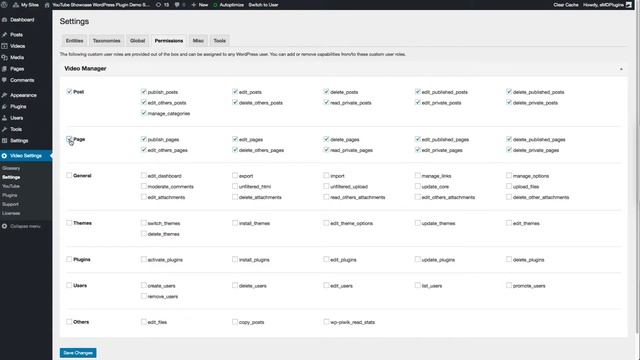This screenshot has height=360, width=640.
Task: Click the WordPress logo in admin bar
Action: pos(4,5)
